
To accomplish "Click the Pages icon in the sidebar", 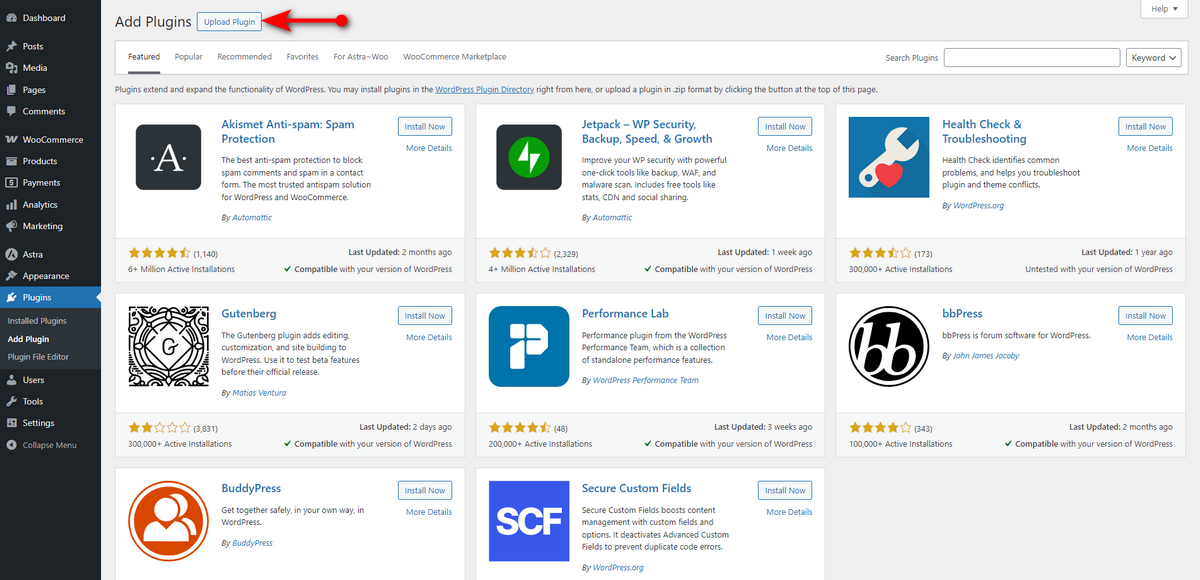I will (11, 90).
